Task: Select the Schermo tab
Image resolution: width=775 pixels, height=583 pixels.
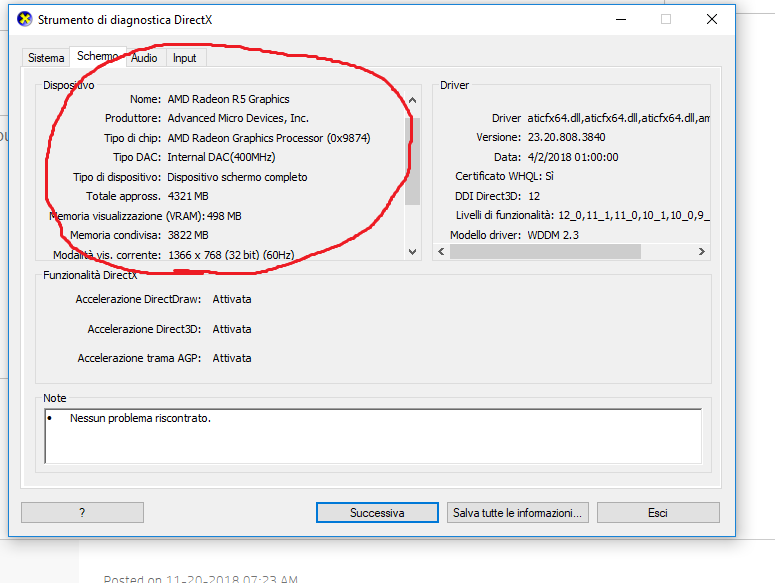Action: pos(97,56)
